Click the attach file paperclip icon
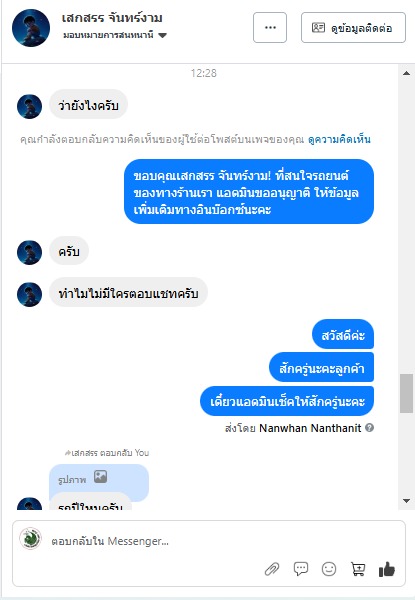 pyautogui.click(x=272, y=569)
